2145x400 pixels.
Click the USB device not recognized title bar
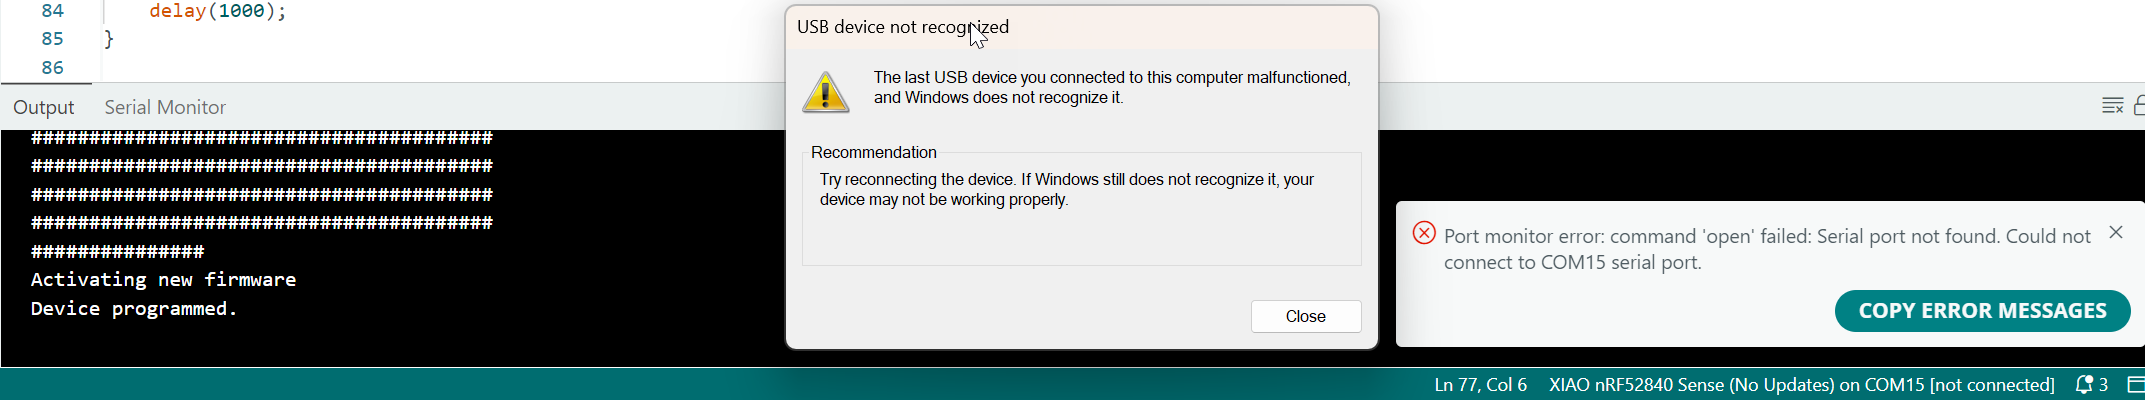1082,27
